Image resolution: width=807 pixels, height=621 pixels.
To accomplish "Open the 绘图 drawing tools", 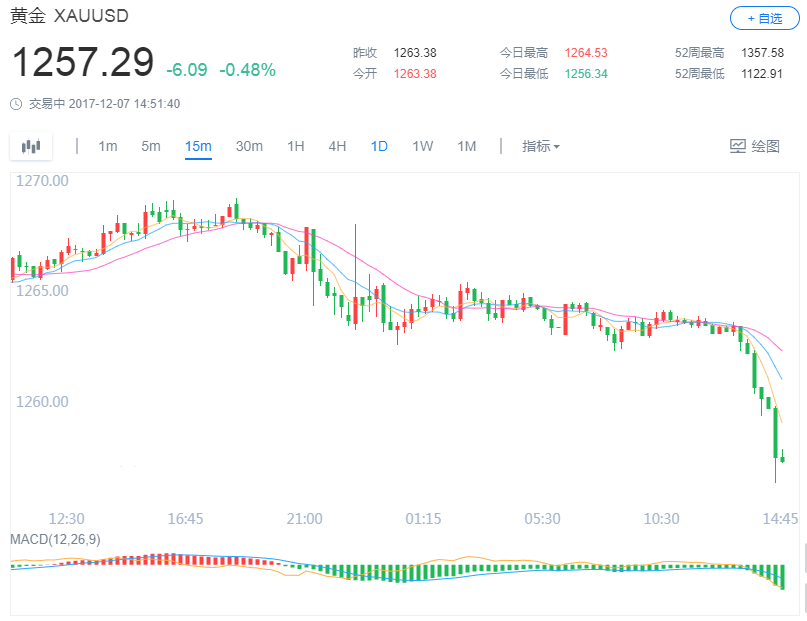I will pyautogui.click(x=755, y=146).
